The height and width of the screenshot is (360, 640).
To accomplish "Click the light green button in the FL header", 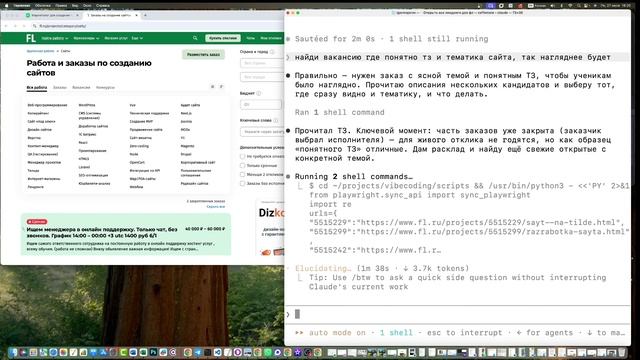I will tap(223, 38).
